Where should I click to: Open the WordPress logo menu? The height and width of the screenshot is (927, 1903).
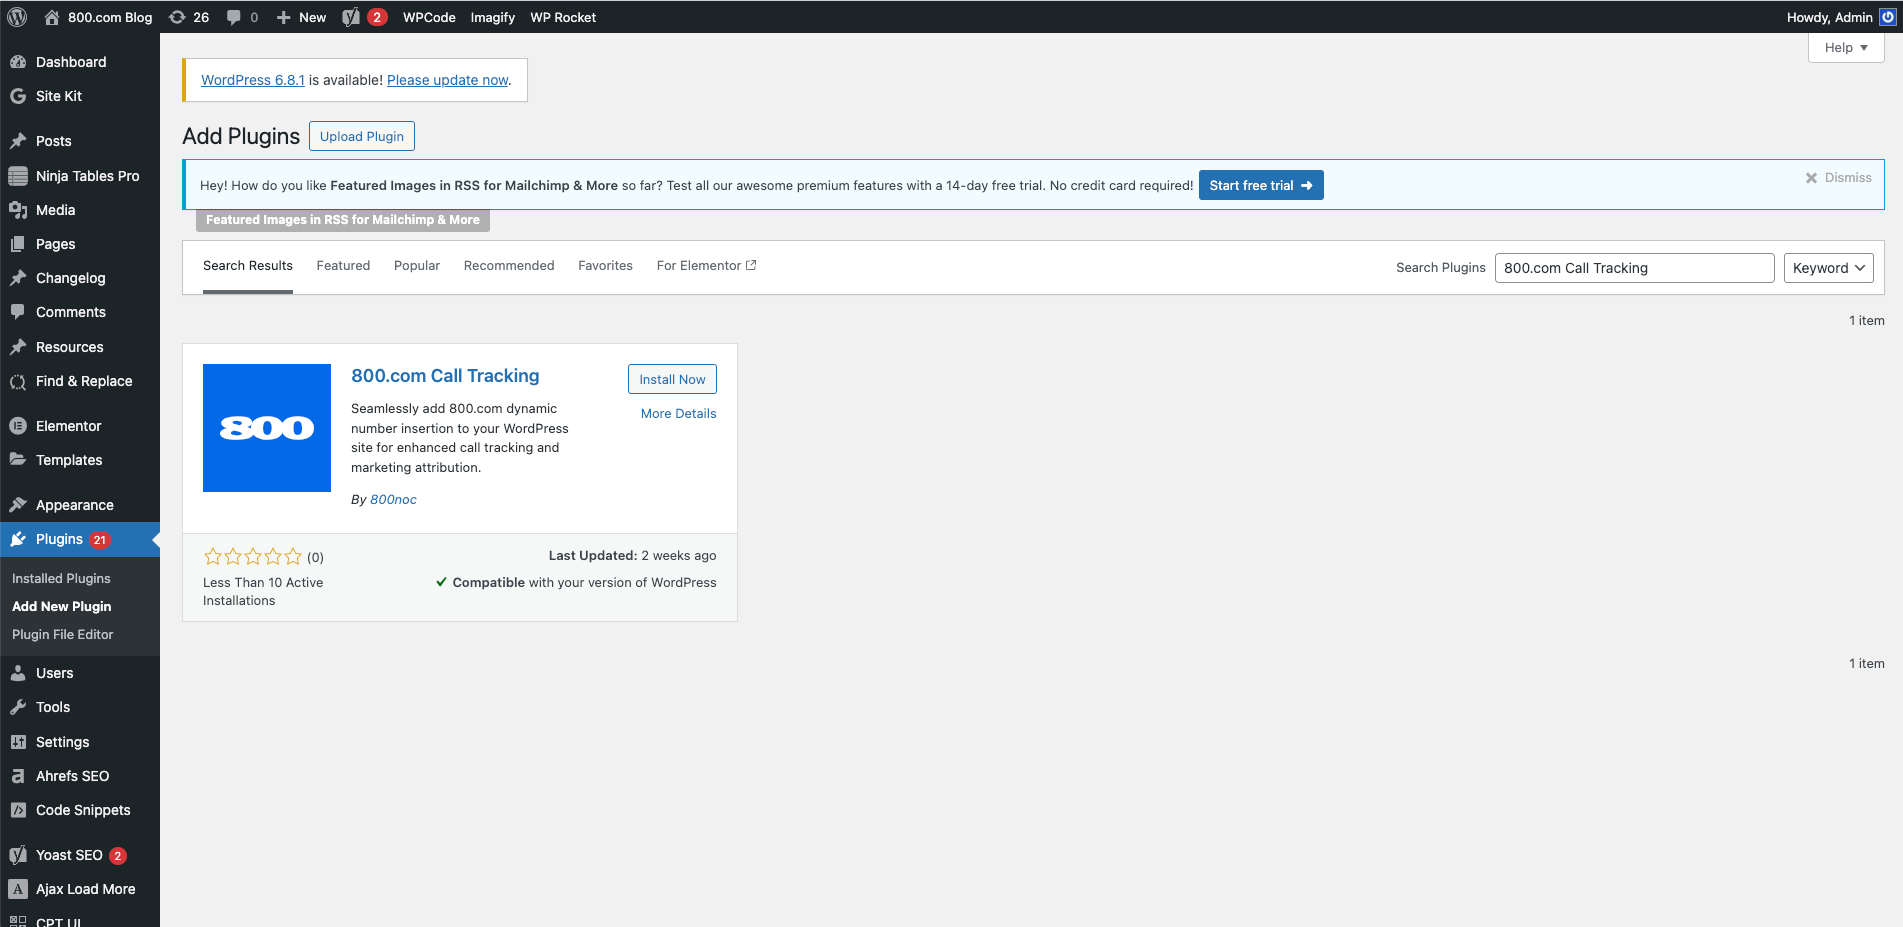click(x=17, y=17)
